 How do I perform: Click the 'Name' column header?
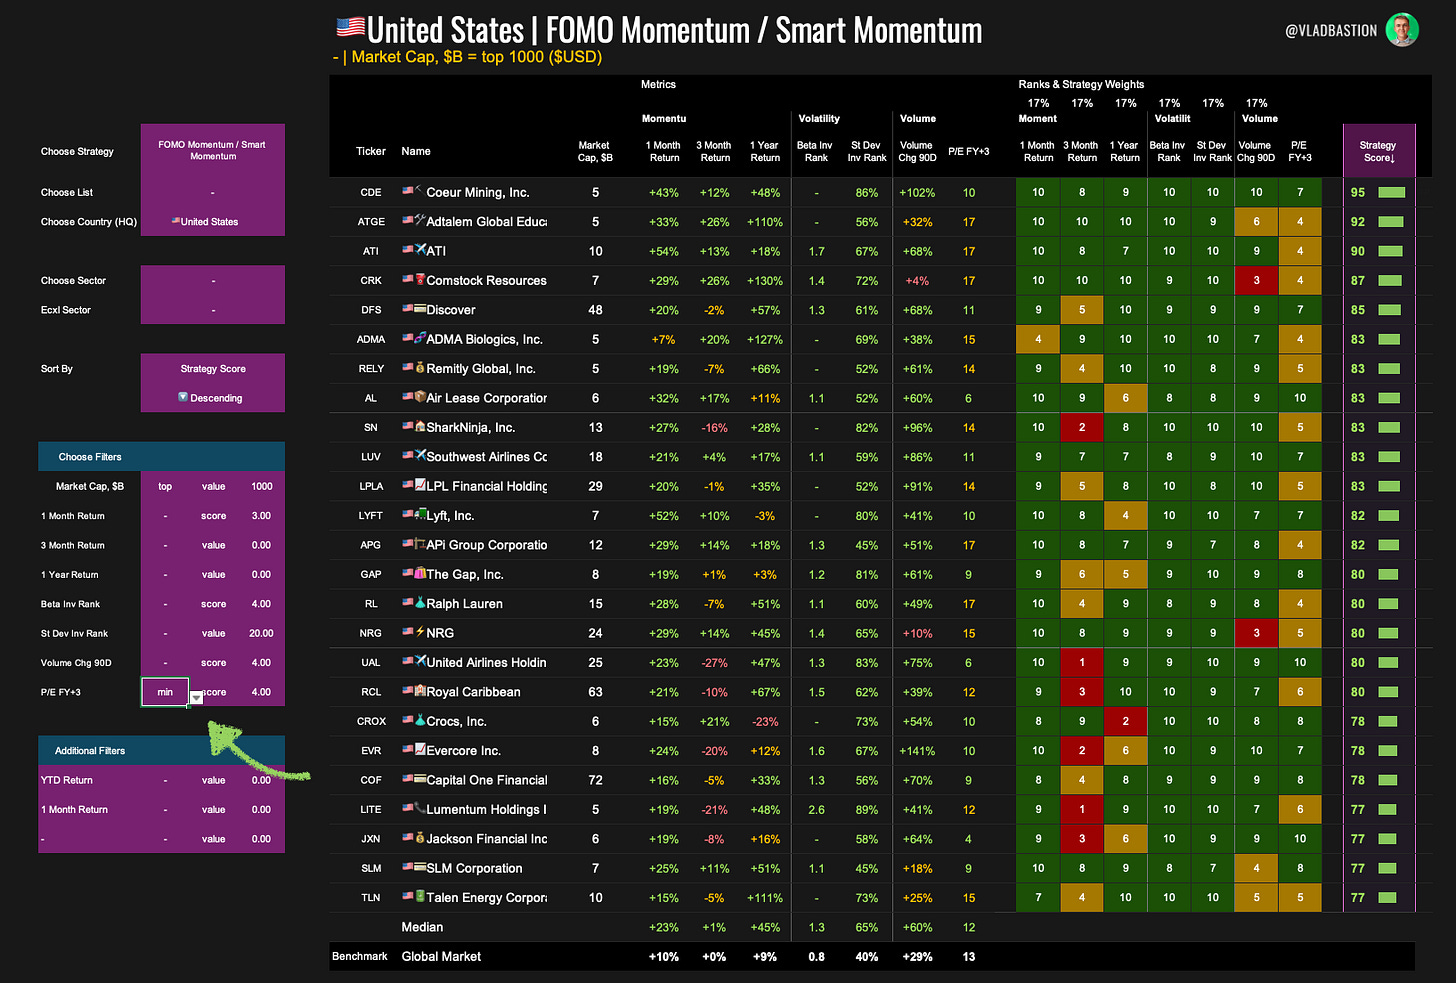point(416,151)
